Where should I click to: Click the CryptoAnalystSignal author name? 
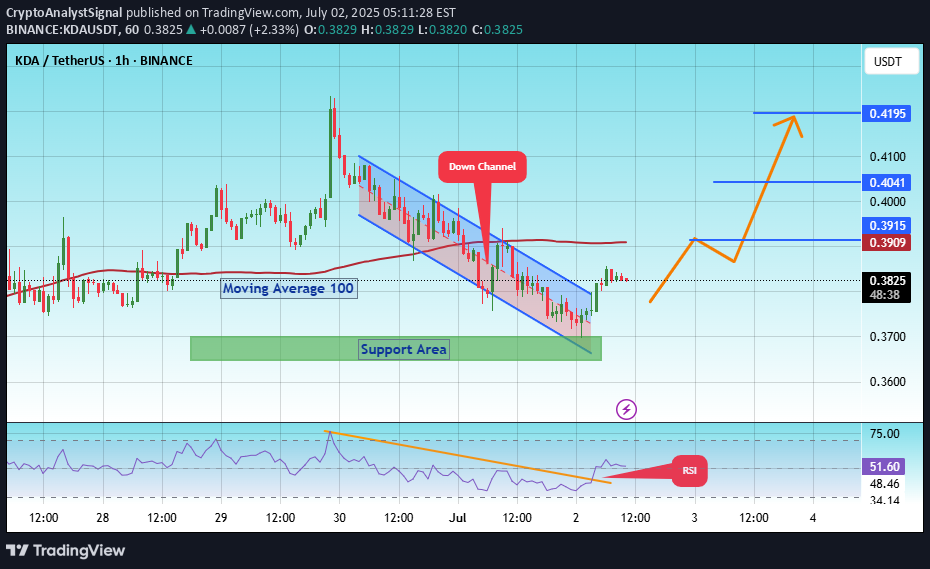pyautogui.click(x=64, y=12)
